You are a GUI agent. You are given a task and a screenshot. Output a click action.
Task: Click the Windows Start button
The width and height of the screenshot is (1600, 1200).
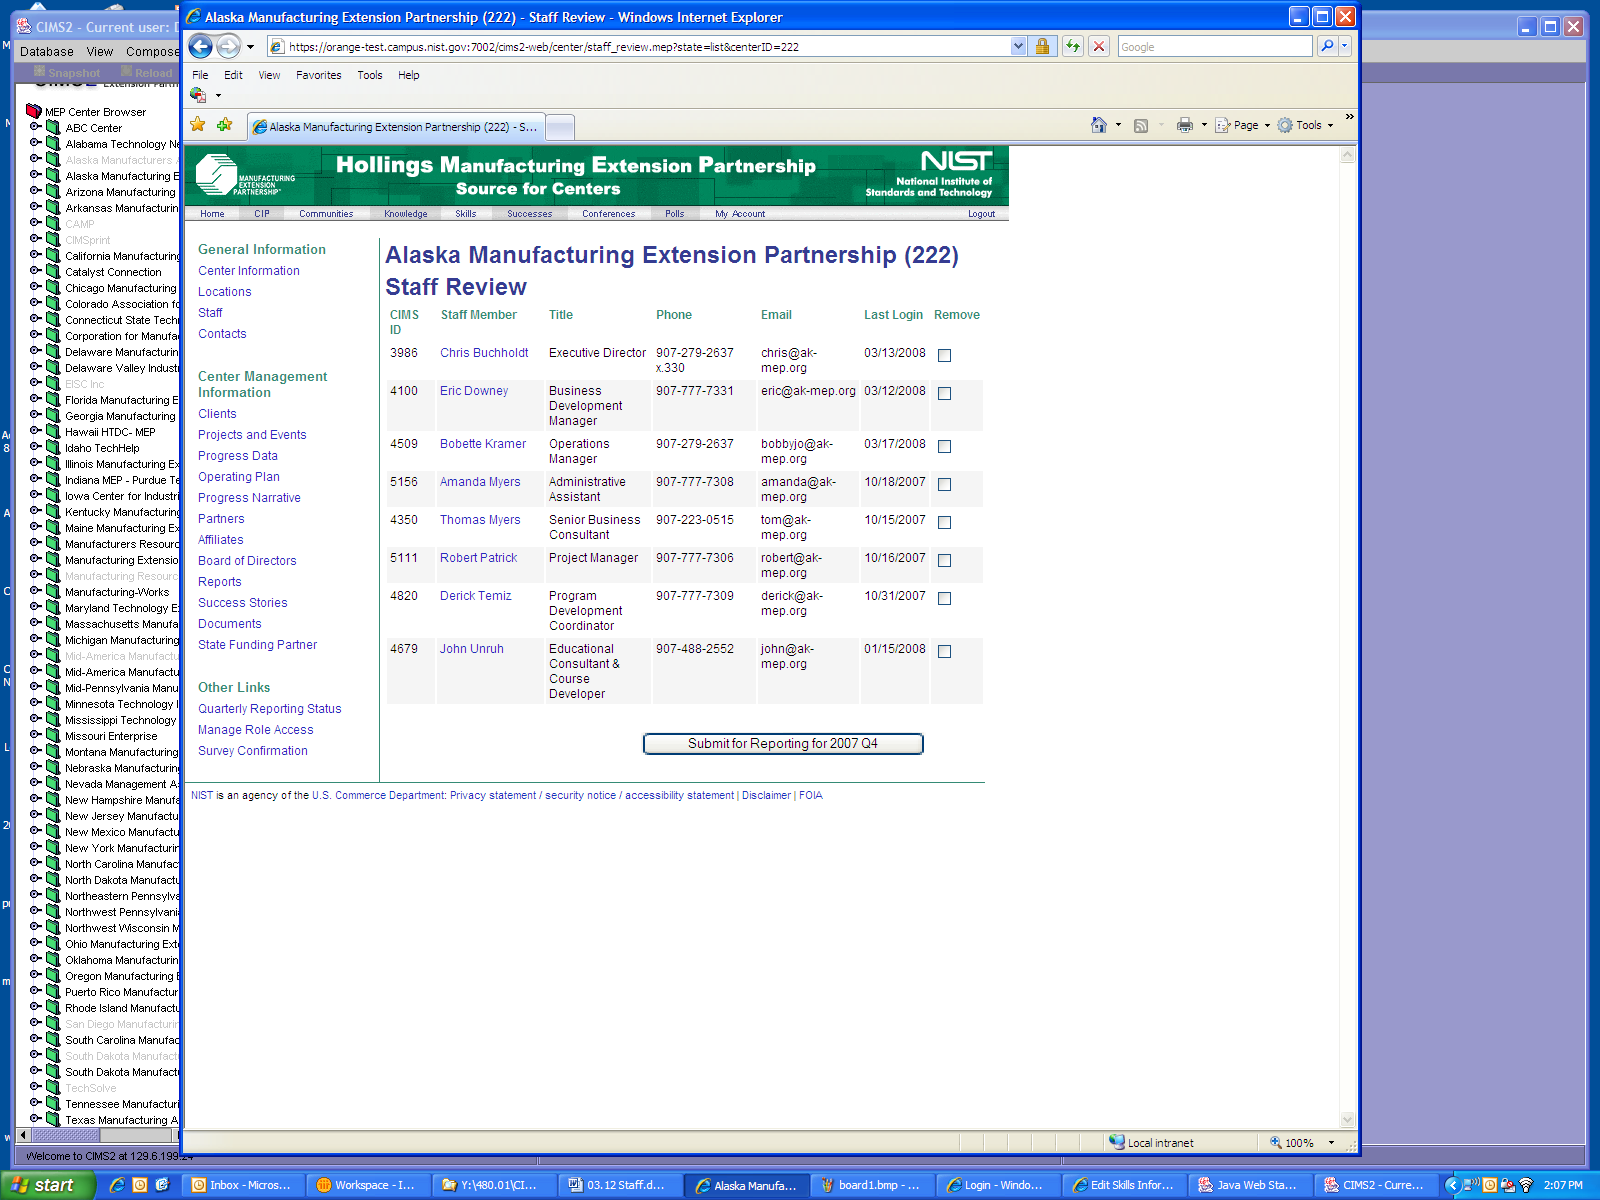pyautogui.click(x=47, y=1185)
